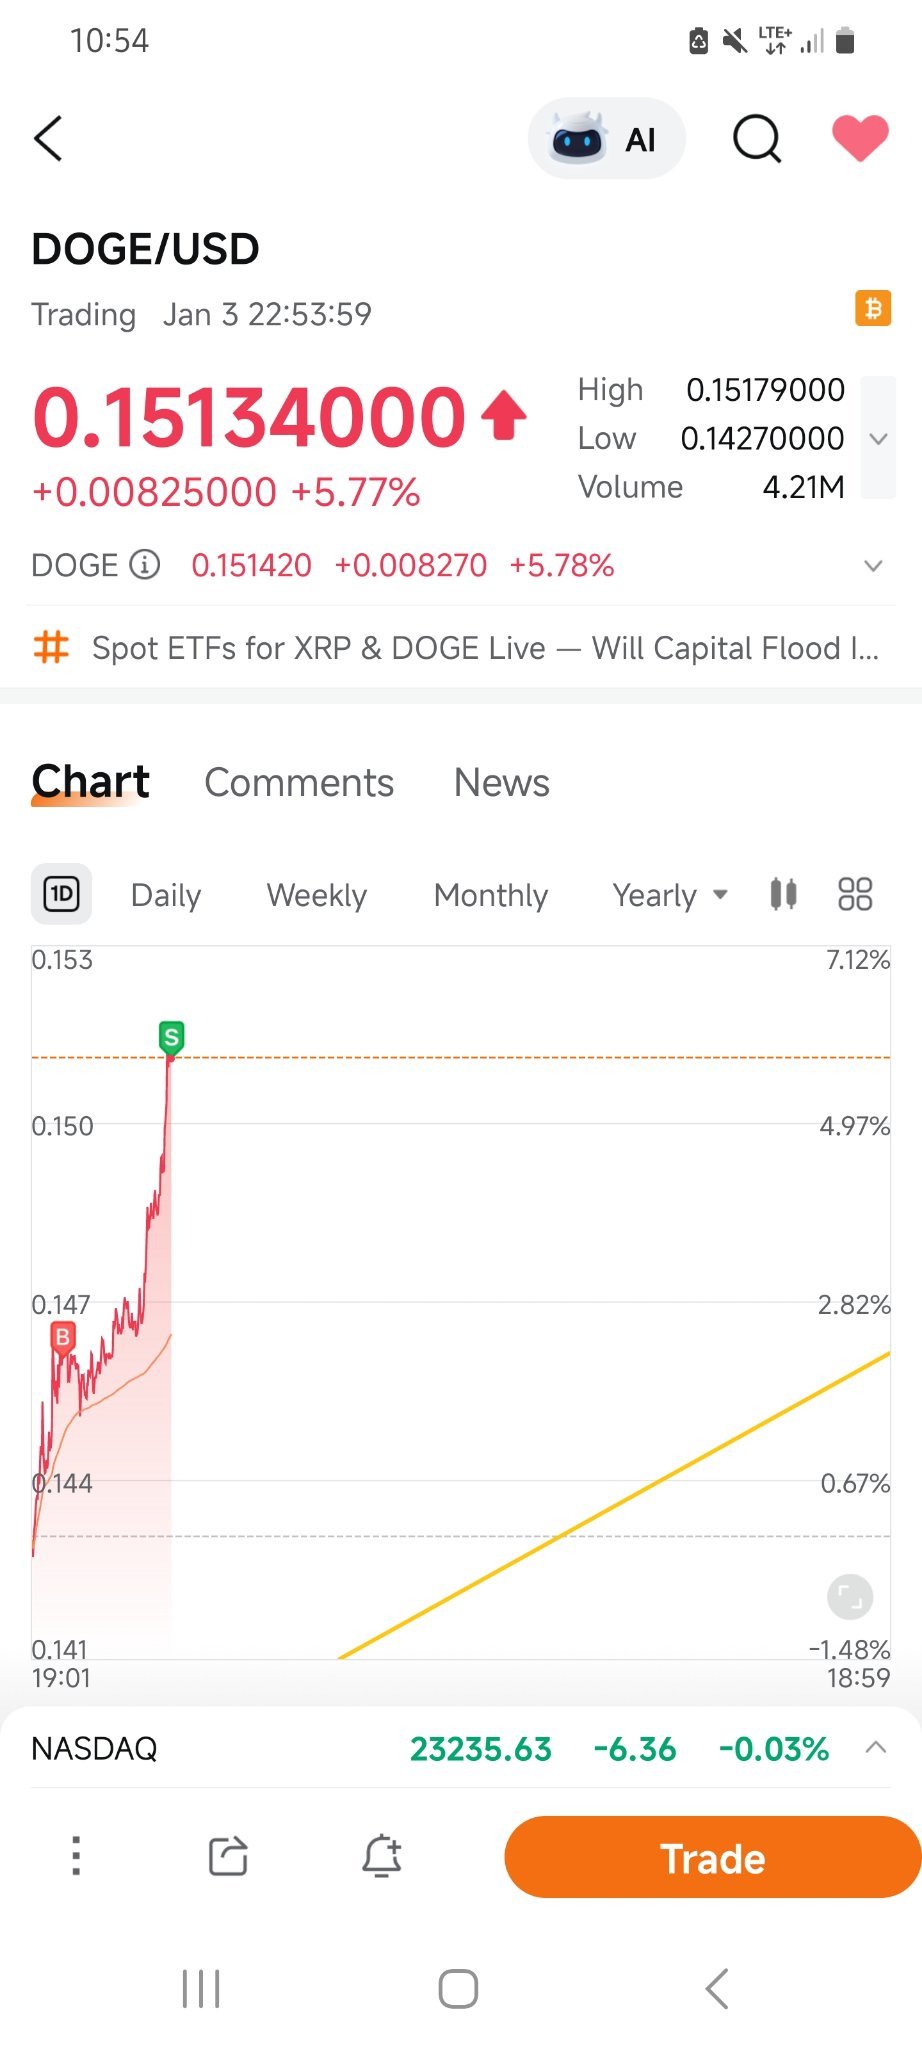922x2049 pixels.
Task: Open the AI assistant robot button
Action: 606,139
